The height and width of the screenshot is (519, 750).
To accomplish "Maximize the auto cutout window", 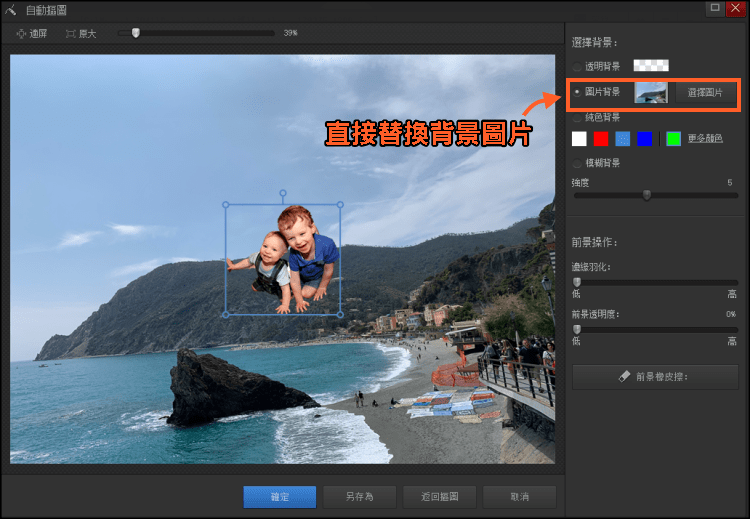I will coord(715,8).
